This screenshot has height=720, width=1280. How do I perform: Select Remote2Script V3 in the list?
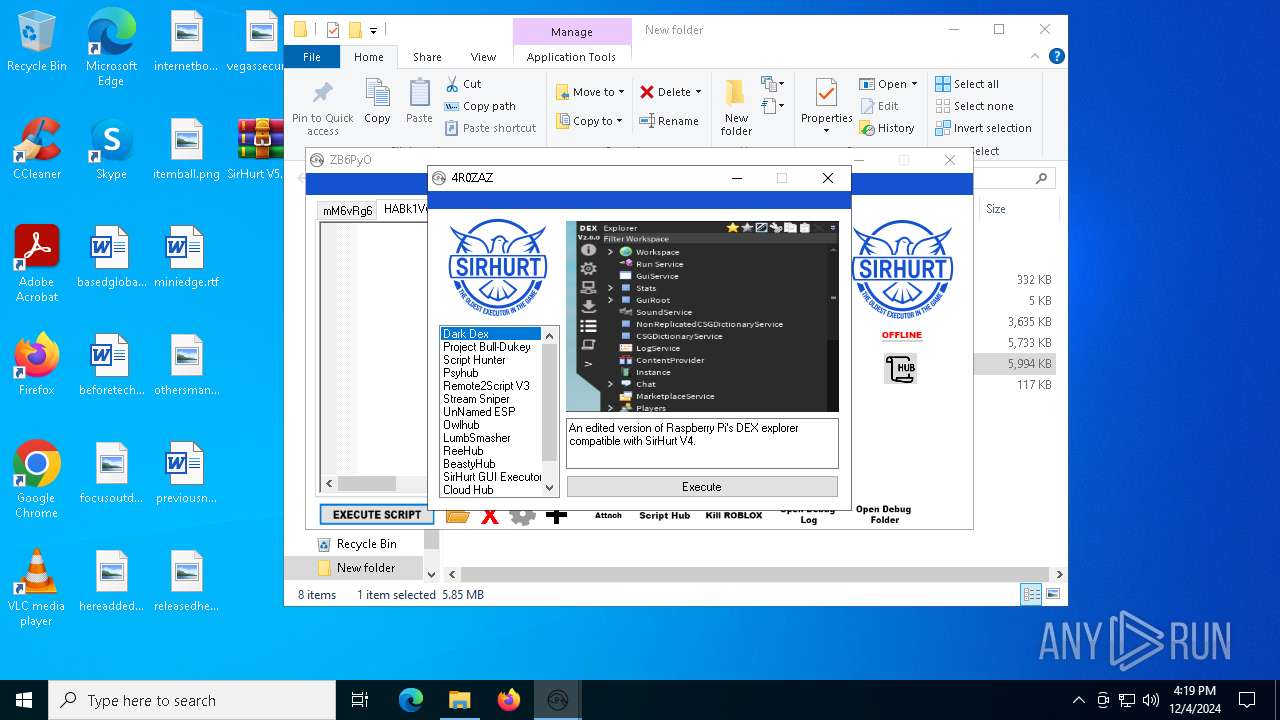(x=486, y=386)
